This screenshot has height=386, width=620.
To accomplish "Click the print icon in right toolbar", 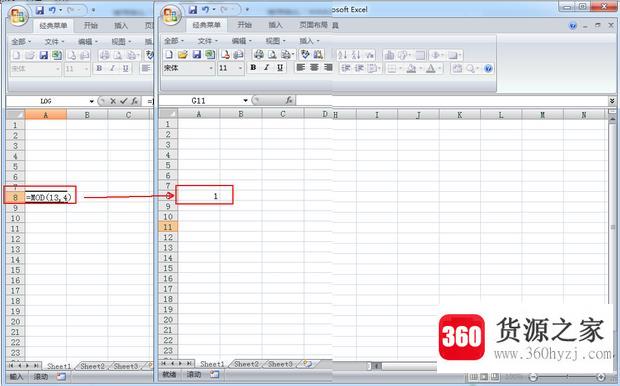I will (259, 54).
